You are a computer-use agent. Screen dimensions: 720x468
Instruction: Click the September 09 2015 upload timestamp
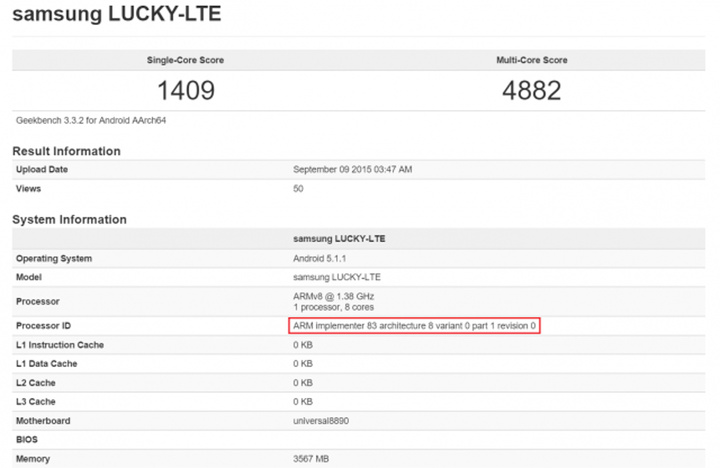click(352, 170)
